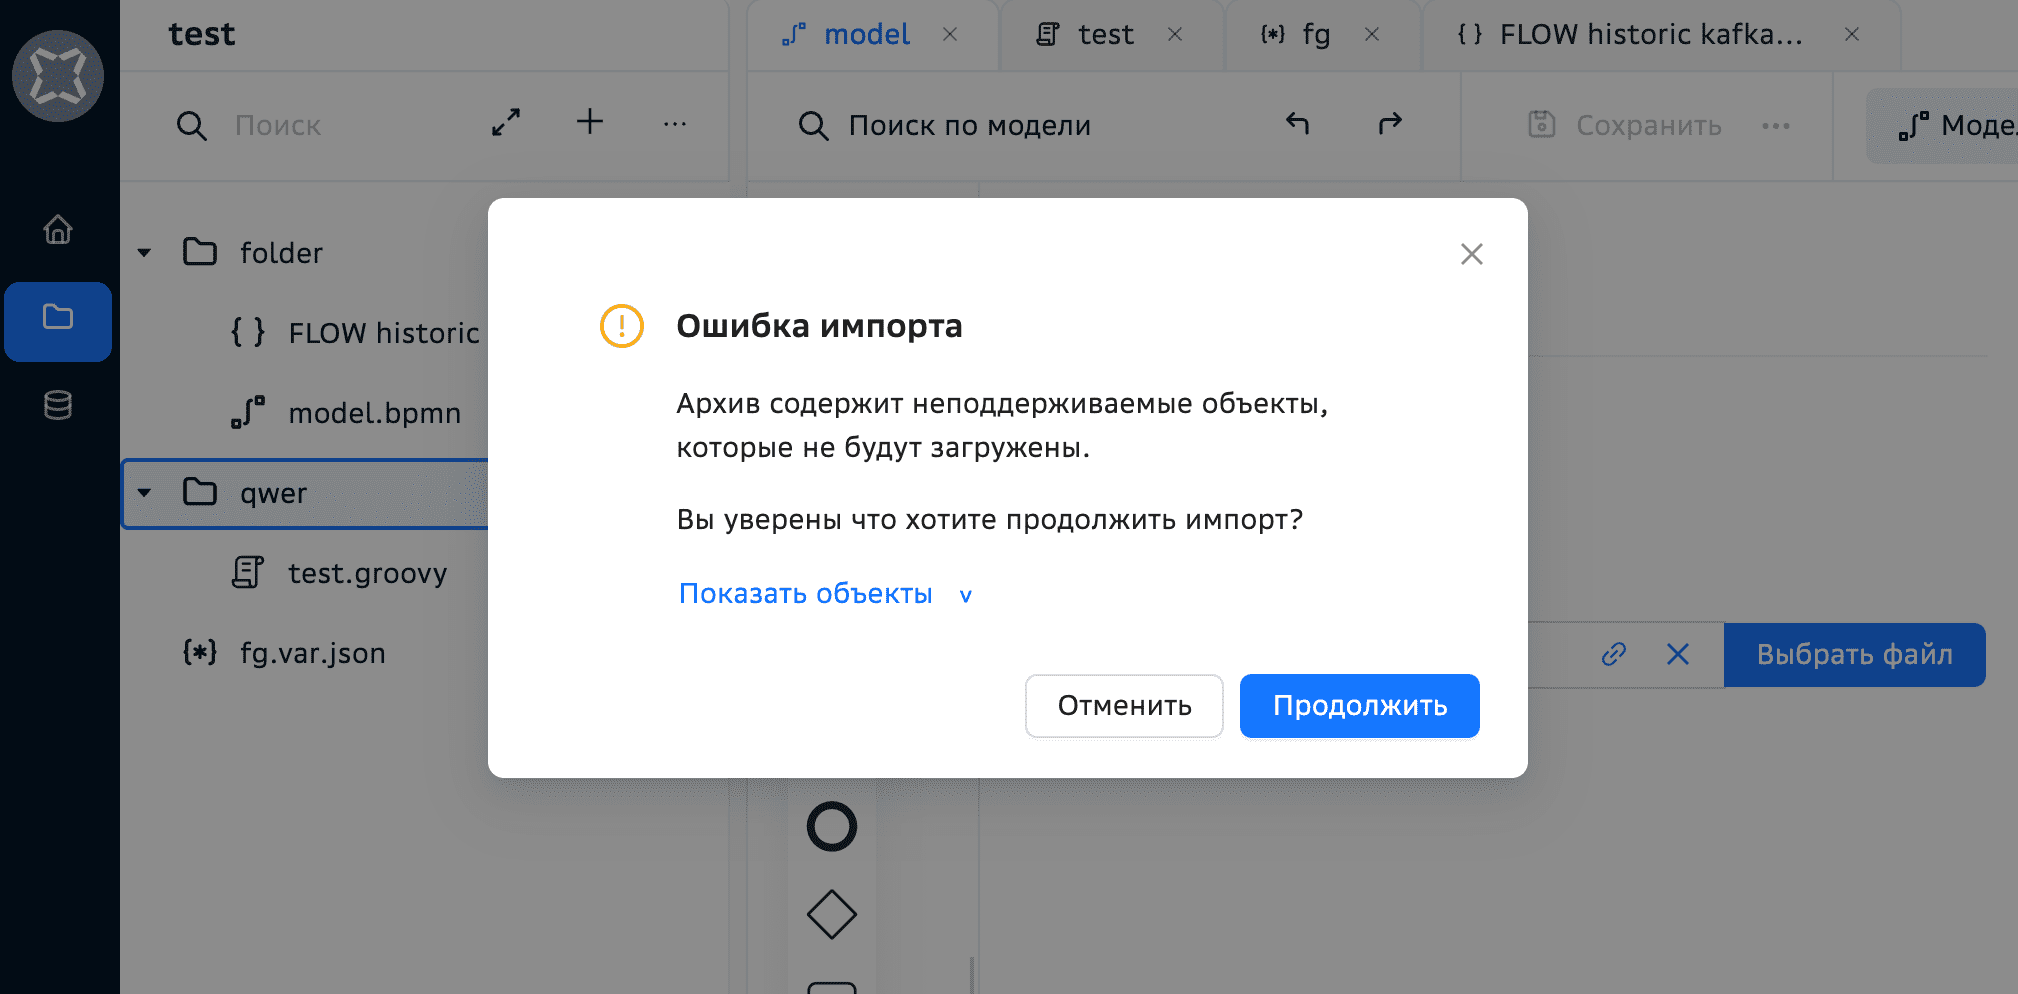Click the Выбрать файл button
The image size is (2018, 994).
[1854, 654]
